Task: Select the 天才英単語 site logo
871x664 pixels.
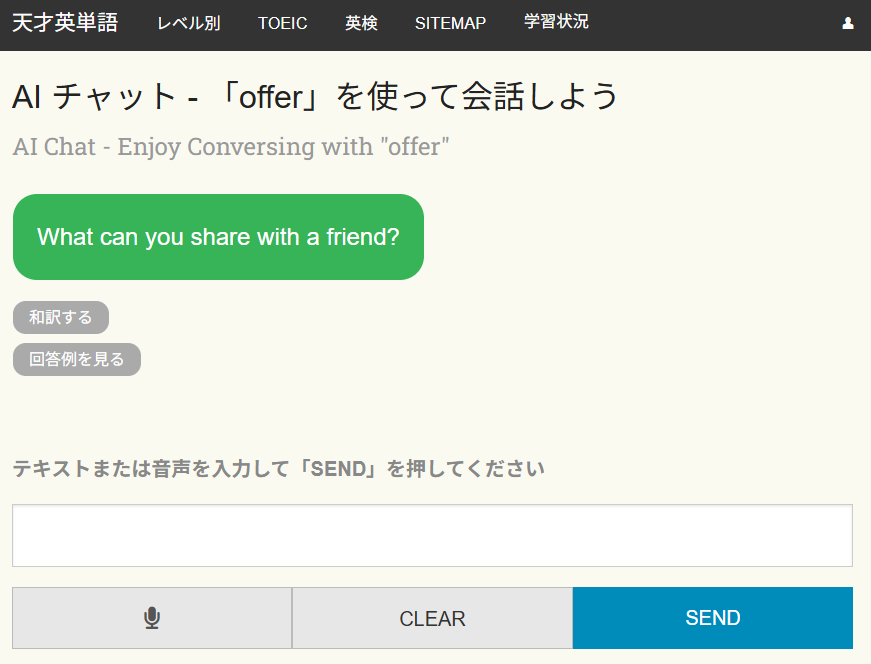Action: 63,23
